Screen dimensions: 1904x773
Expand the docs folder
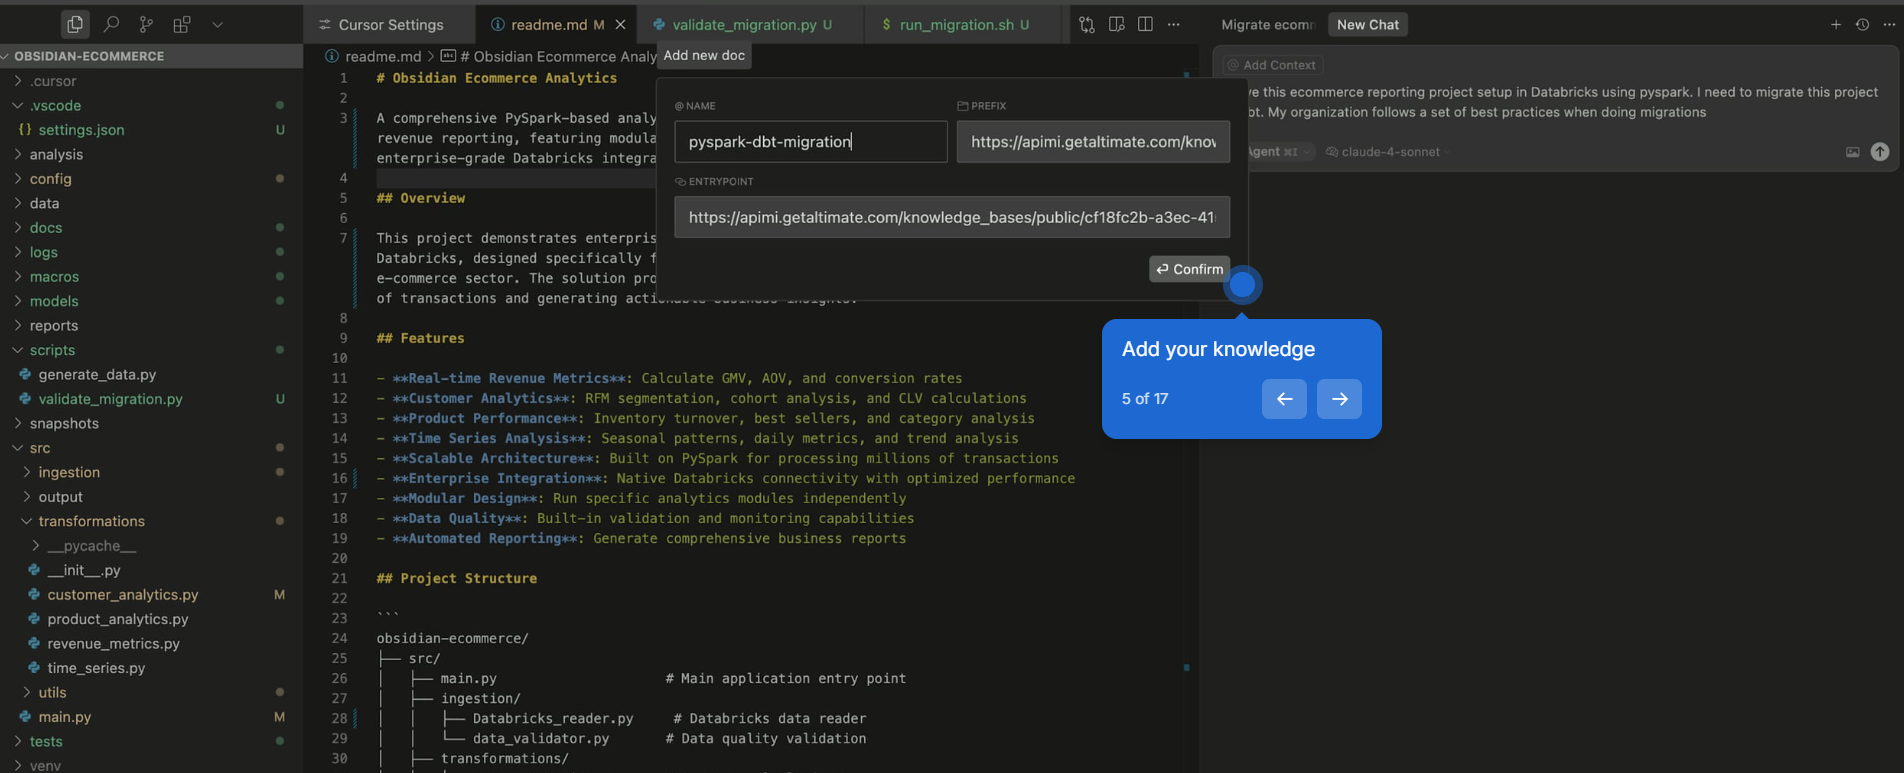click(x=150, y=228)
